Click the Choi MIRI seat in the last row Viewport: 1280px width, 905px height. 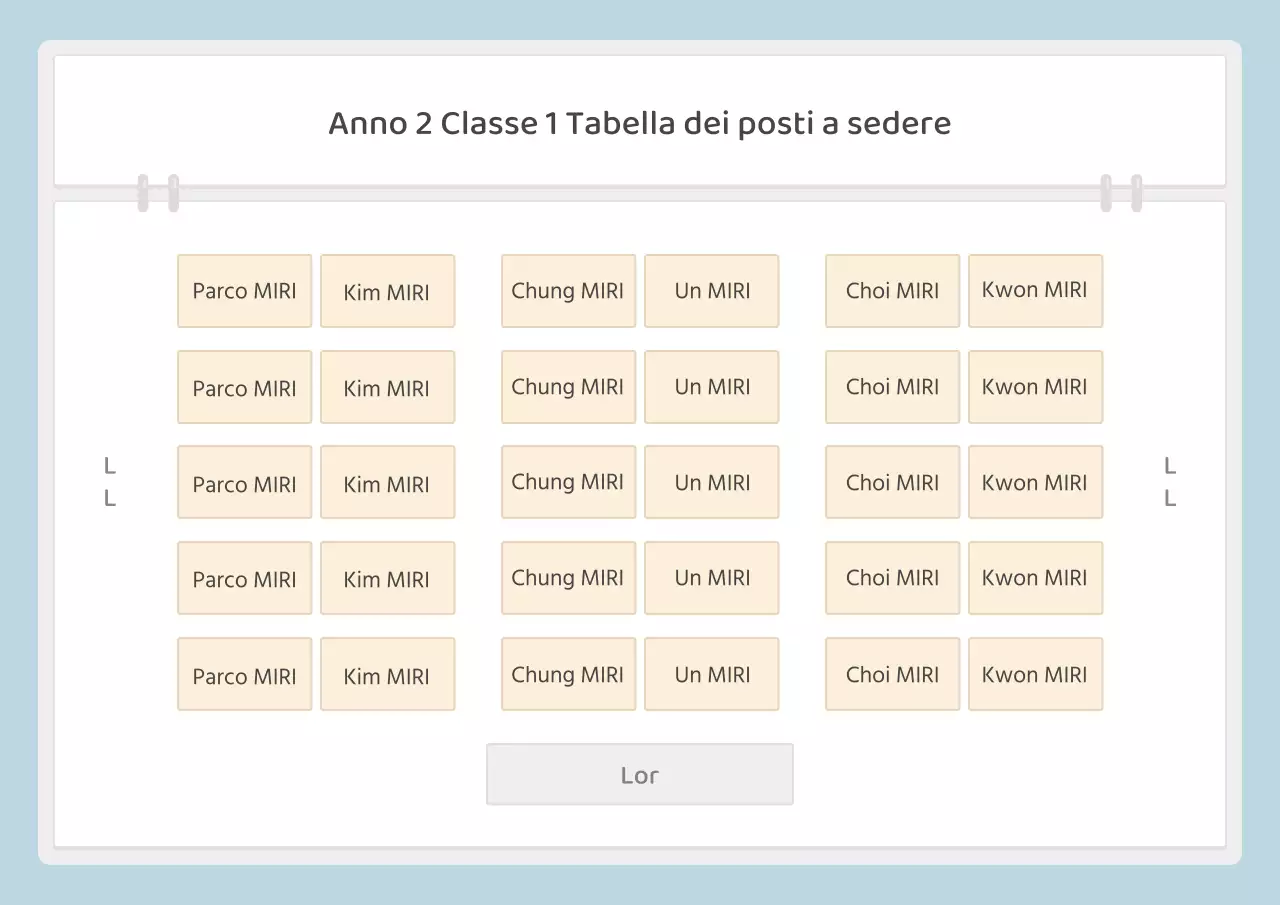[x=892, y=674]
